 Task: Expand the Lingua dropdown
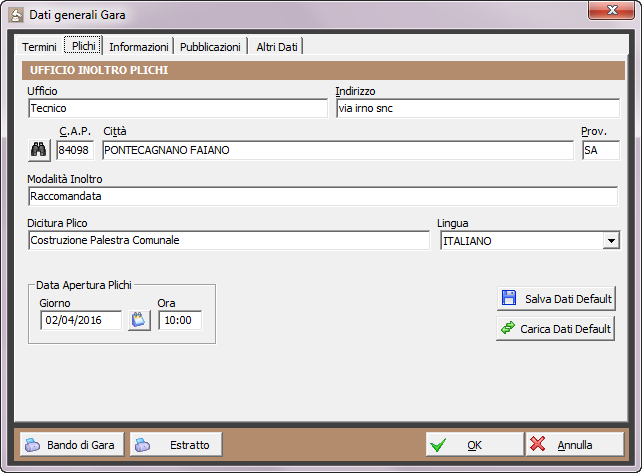(610, 241)
